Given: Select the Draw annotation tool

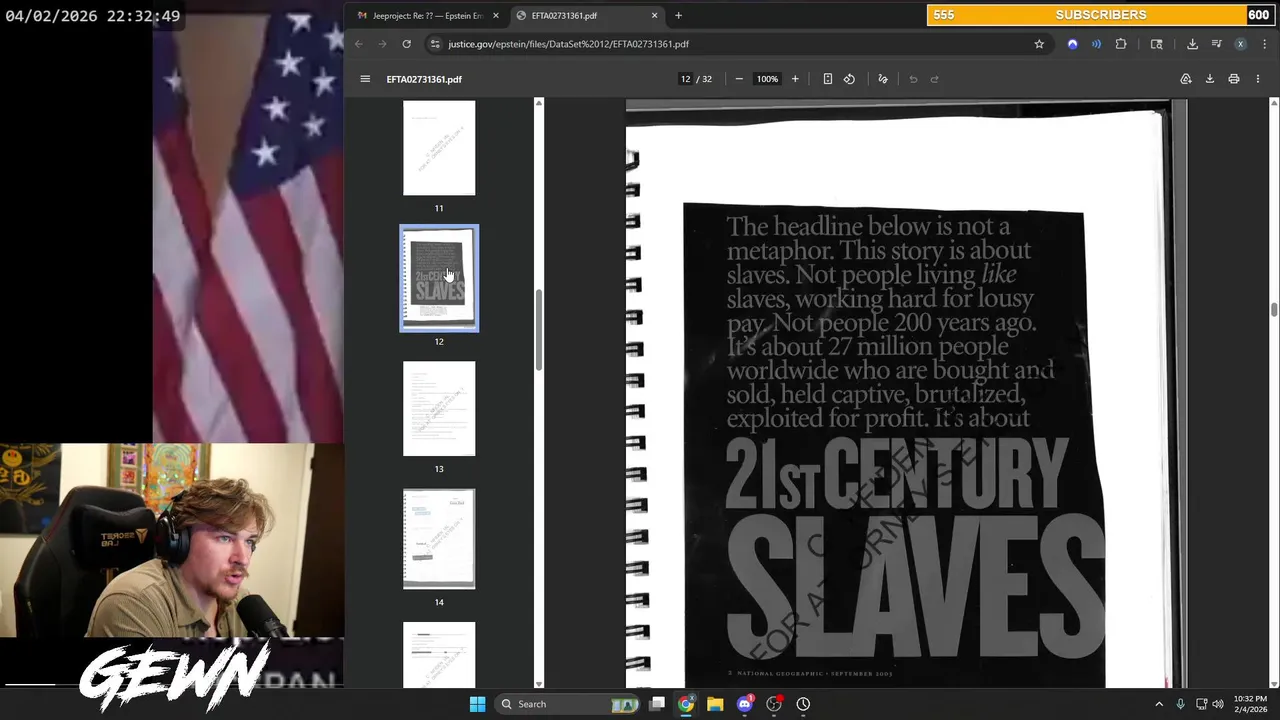Looking at the screenshot, I should tap(883, 79).
